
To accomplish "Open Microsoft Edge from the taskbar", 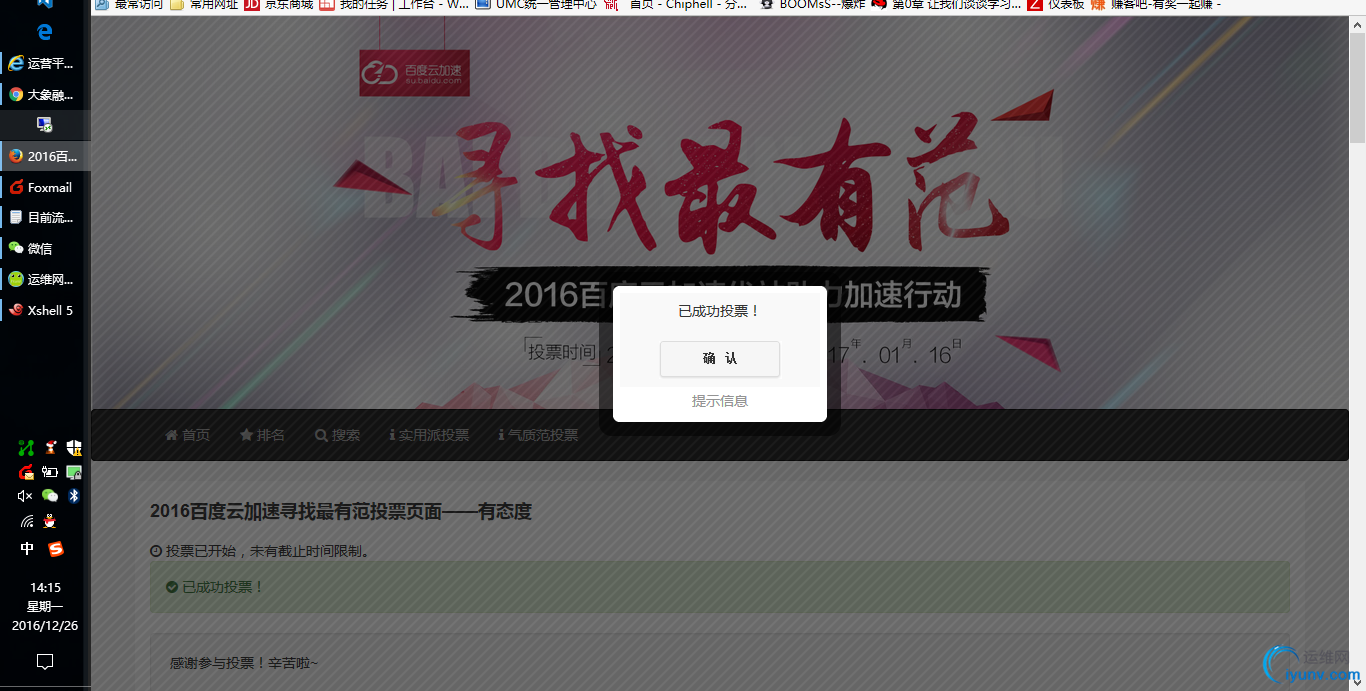I will (45, 33).
